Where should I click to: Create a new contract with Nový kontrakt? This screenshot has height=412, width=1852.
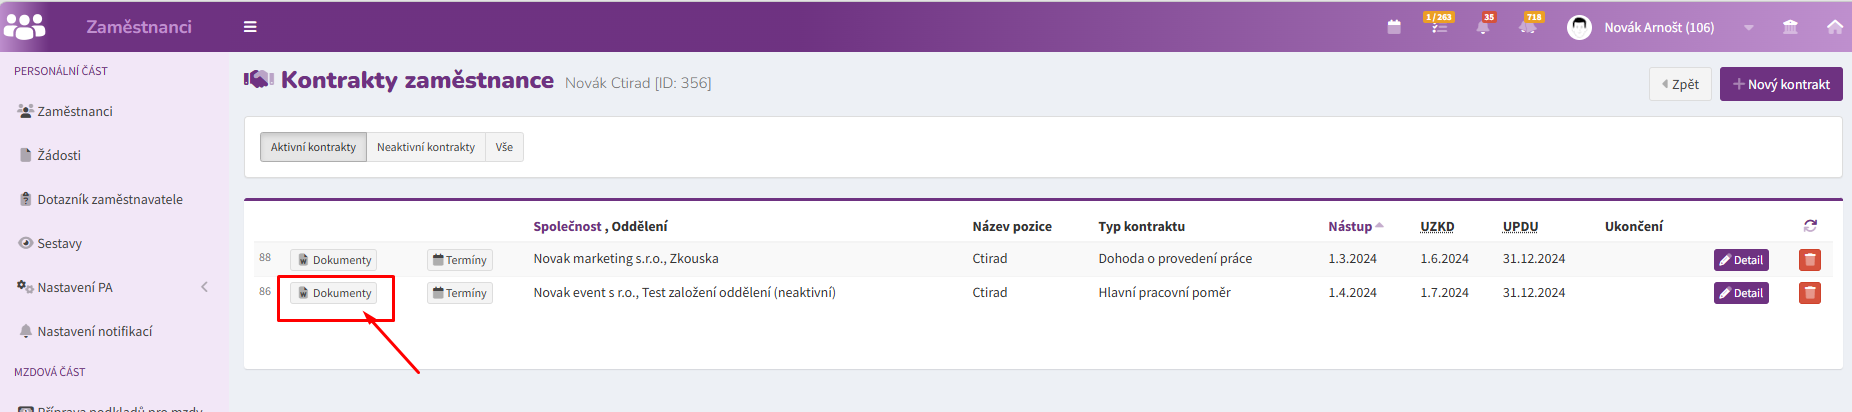1781,84
